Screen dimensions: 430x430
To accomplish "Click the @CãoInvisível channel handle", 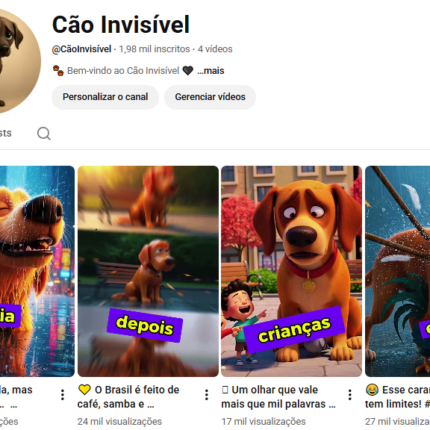I will click(x=82, y=49).
